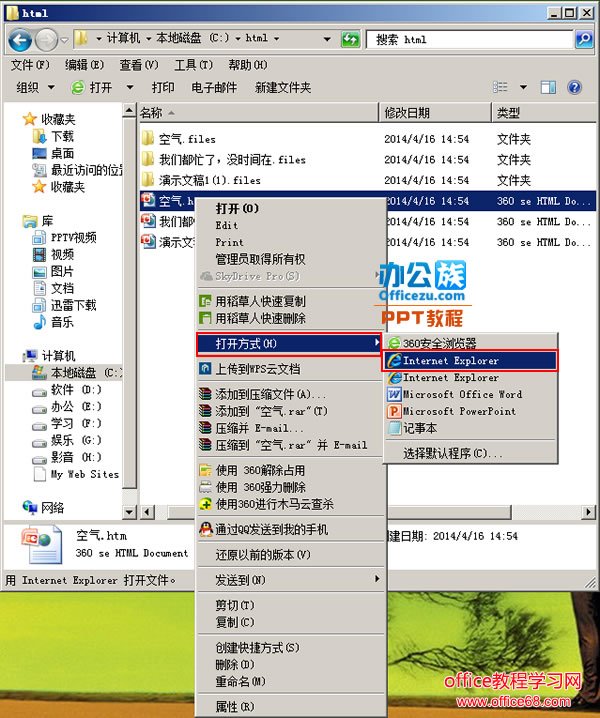Expand the 打开方式(H) submenu

point(289,343)
